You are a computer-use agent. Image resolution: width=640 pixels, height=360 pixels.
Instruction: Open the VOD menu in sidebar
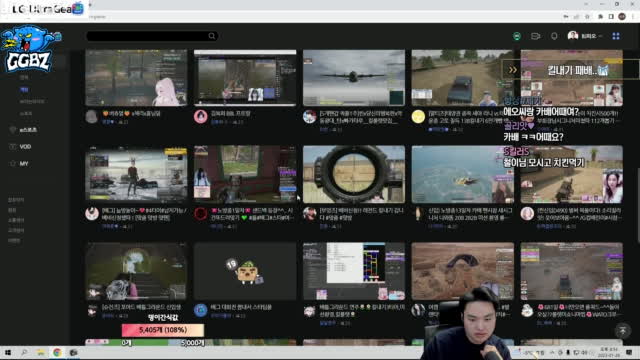25,147
